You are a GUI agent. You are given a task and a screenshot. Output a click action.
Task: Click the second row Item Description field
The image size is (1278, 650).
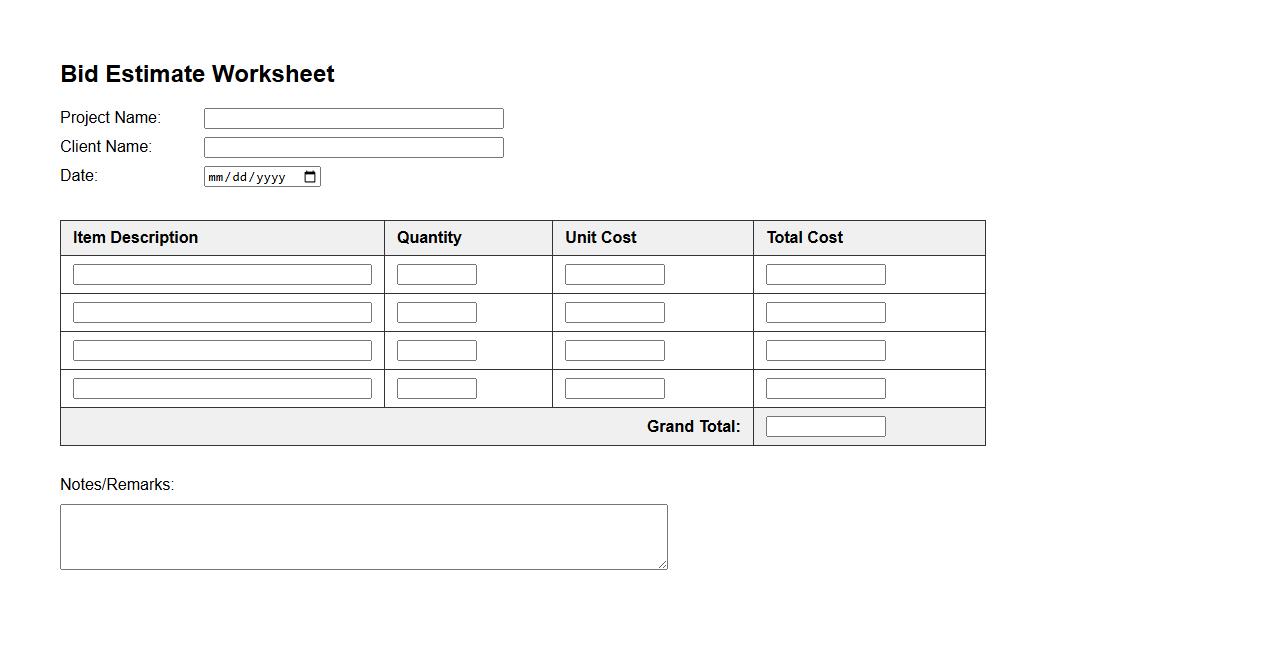point(222,312)
